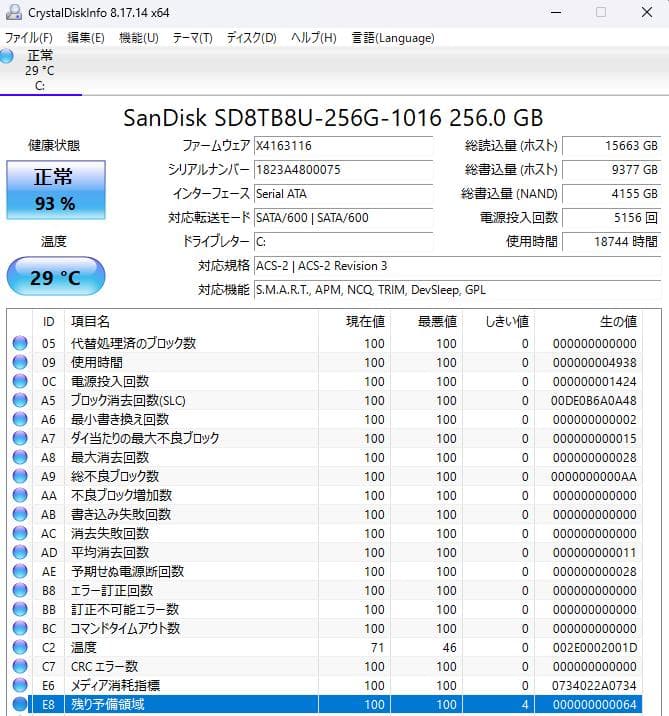Click the 29 °C temperature button
This screenshot has height=716, width=669.
[56, 277]
